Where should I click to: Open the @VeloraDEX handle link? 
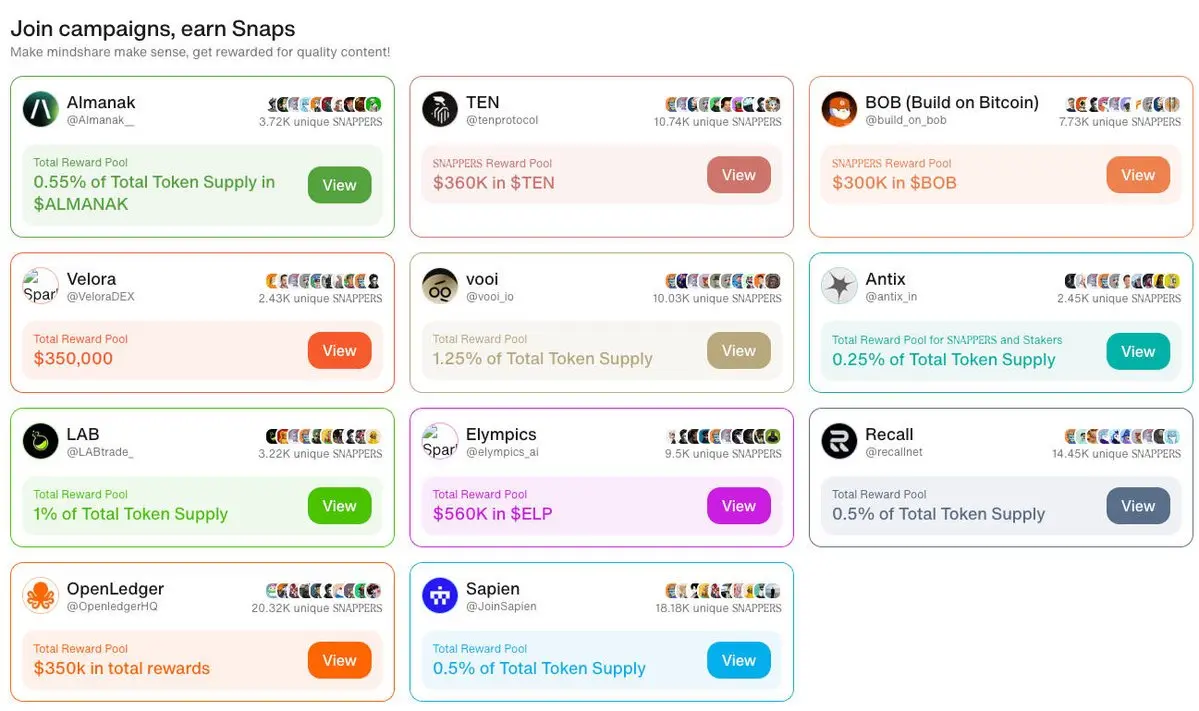100,297
